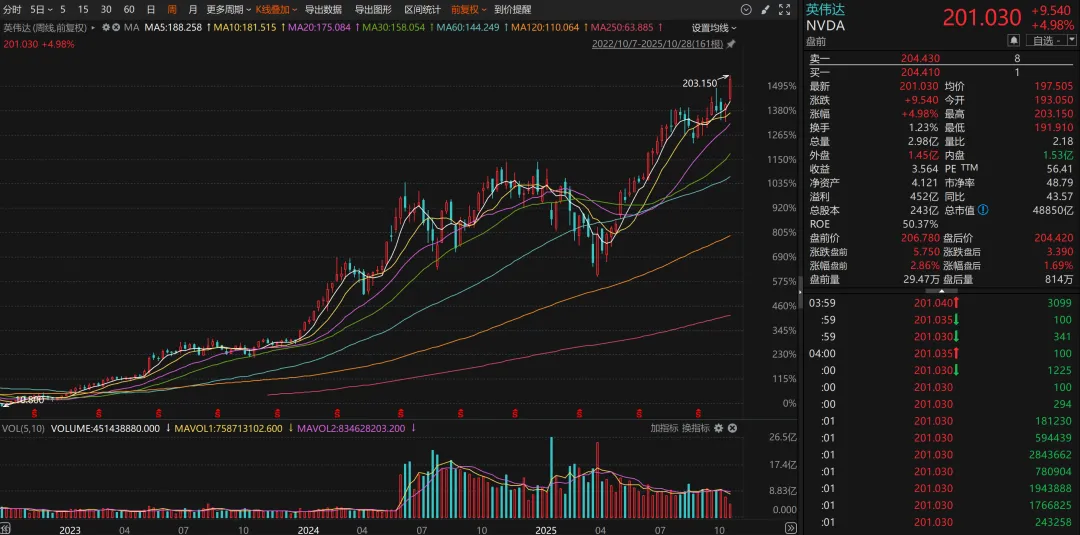Click the ROE value 50.37%
This screenshot has width=1080, height=535.
point(920,224)
